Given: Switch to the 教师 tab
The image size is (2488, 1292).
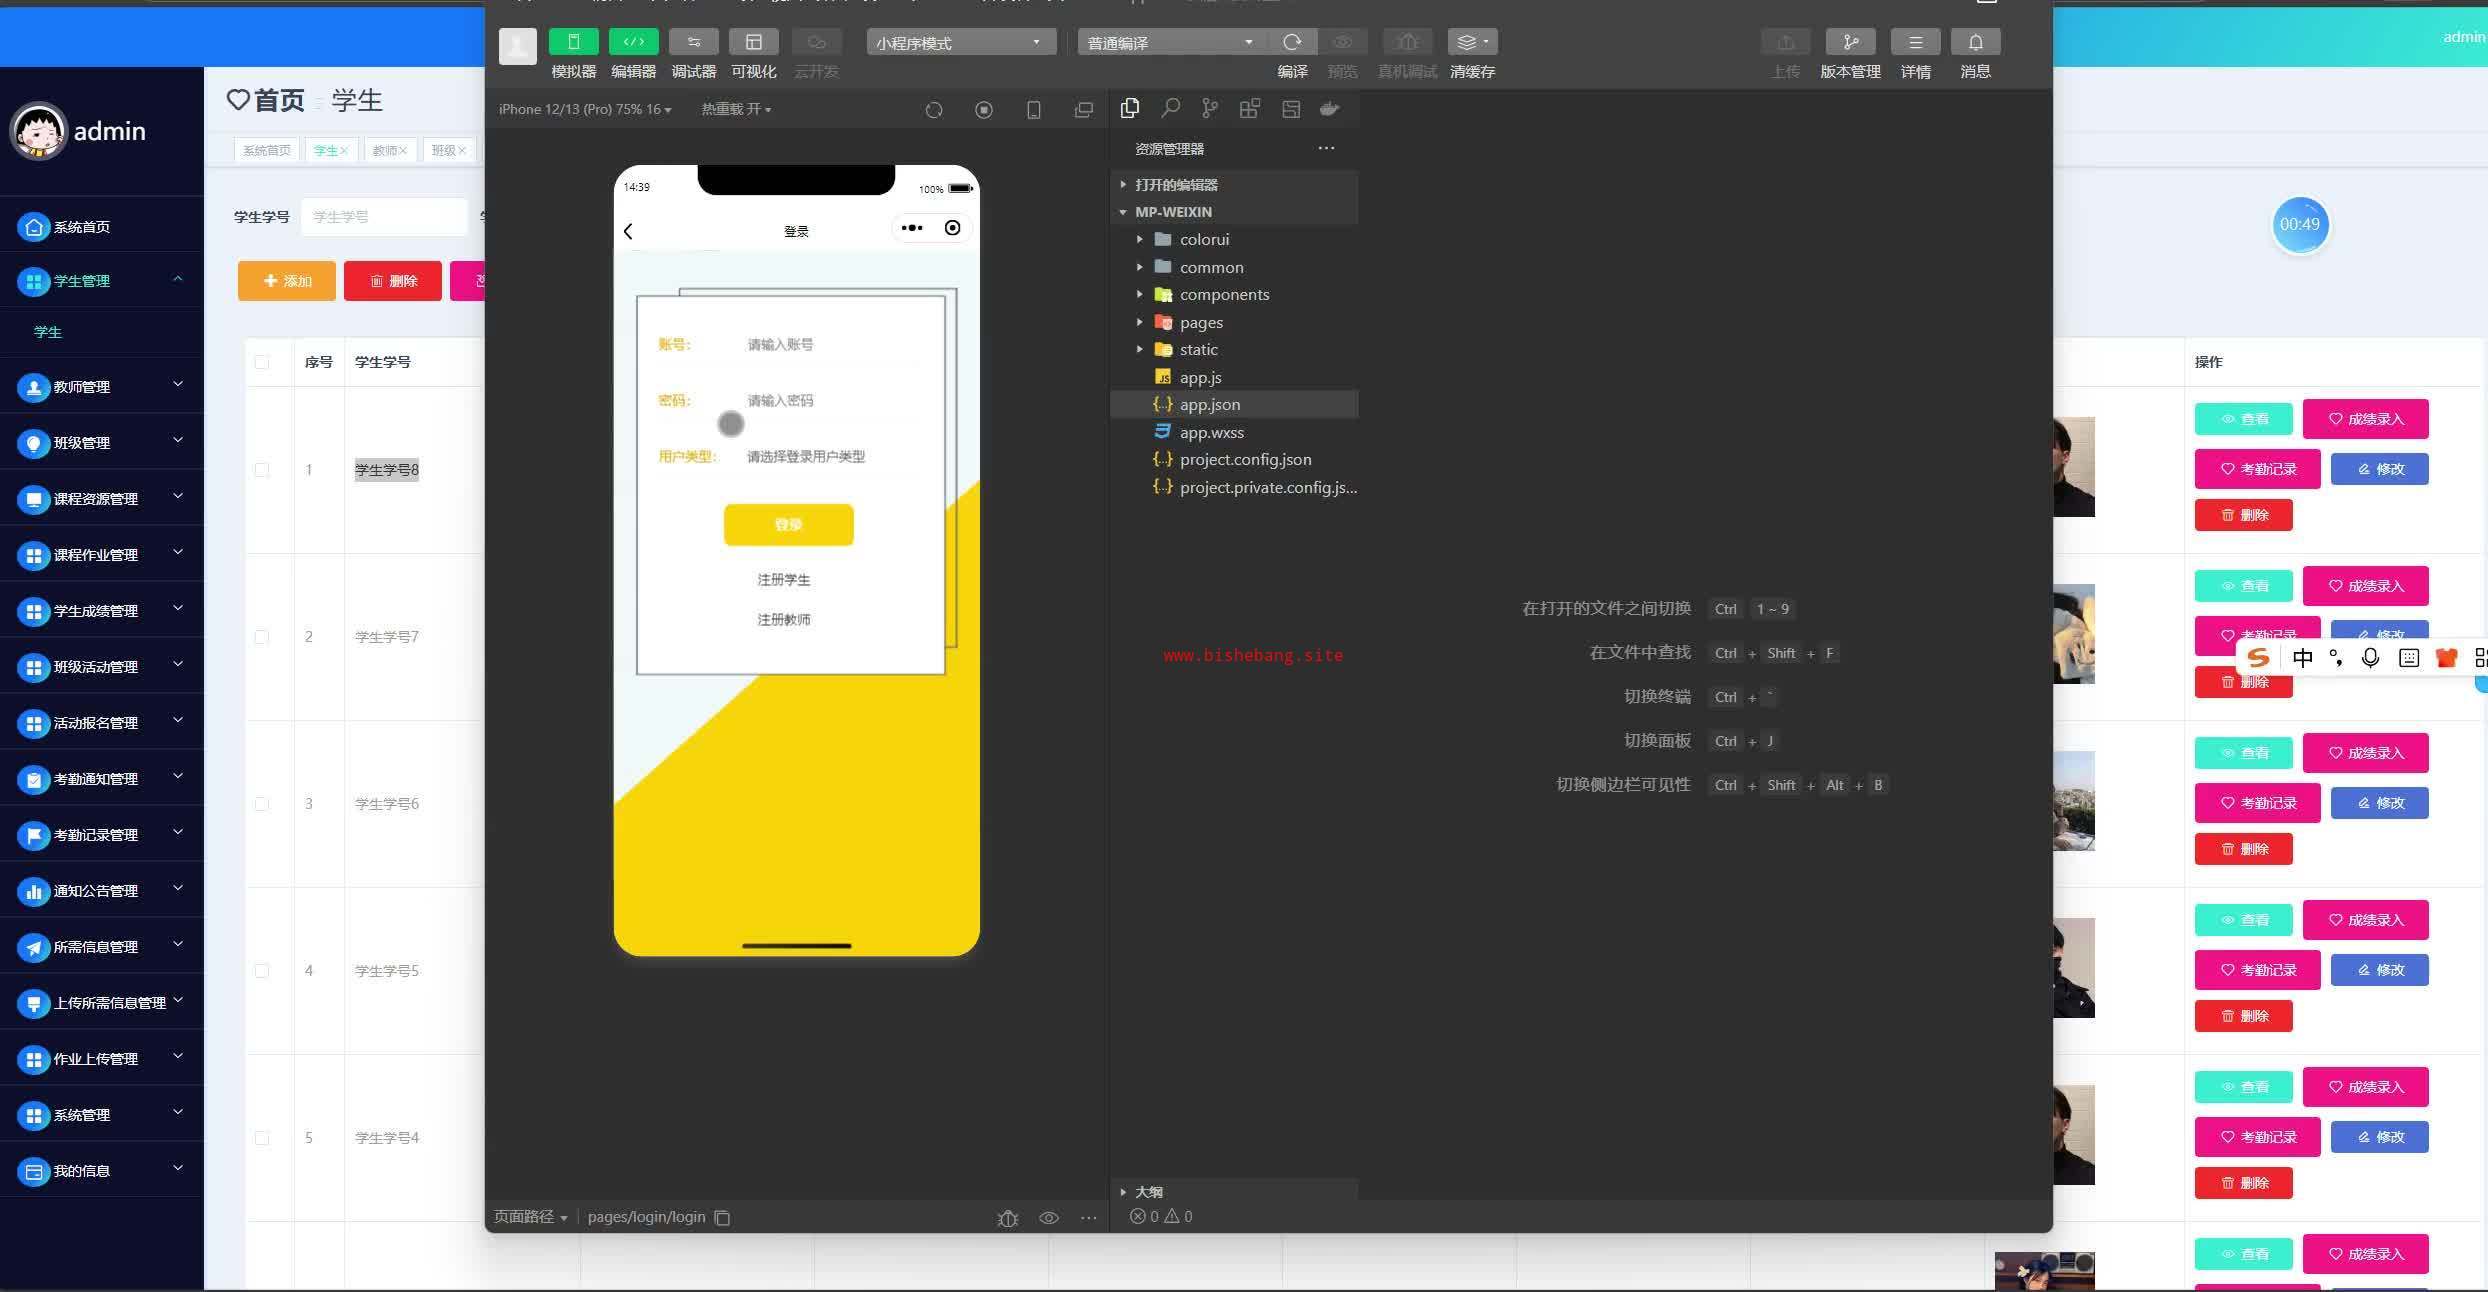Looking at the screenshot, I should tap(385, 150).
